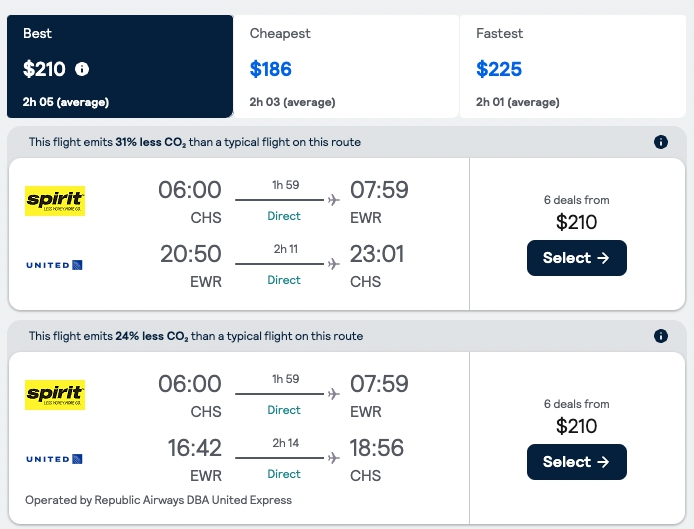Click plane icon on 16:42 EWR return leg
The width and height of the screenshot is (694, 529).
tap(333, 458)
